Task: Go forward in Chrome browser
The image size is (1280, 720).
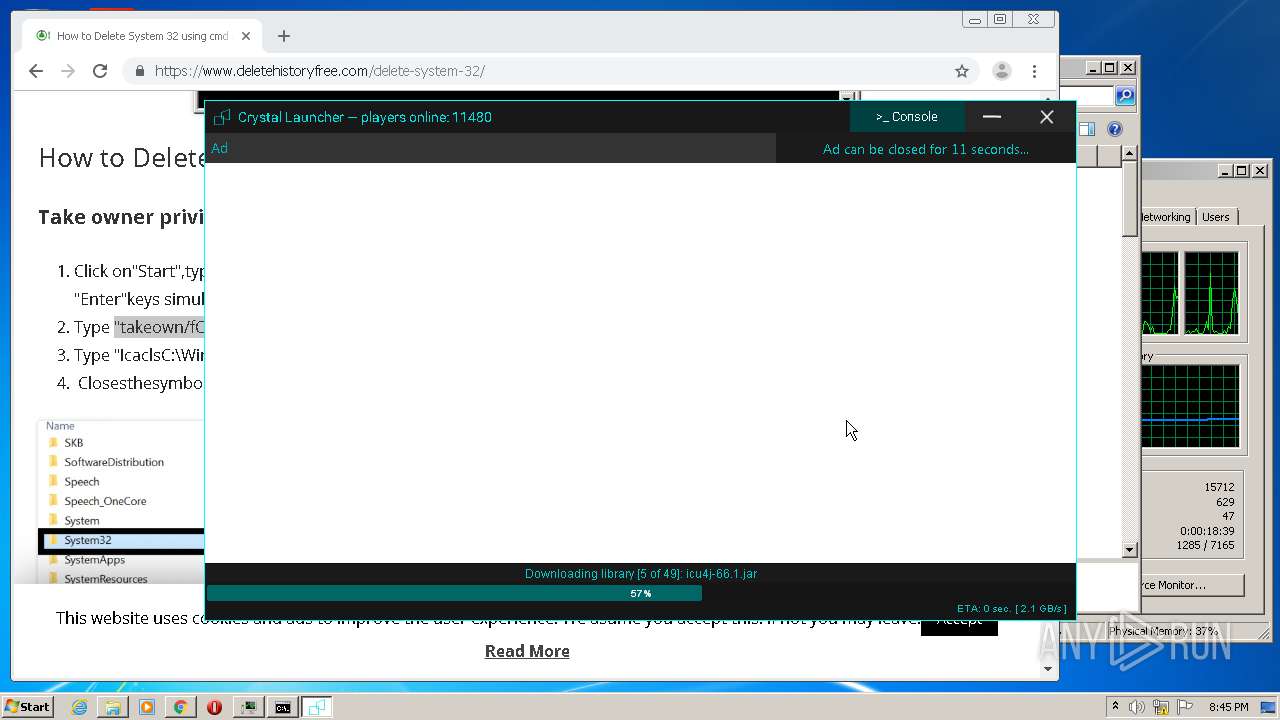Action: [68, 71]
